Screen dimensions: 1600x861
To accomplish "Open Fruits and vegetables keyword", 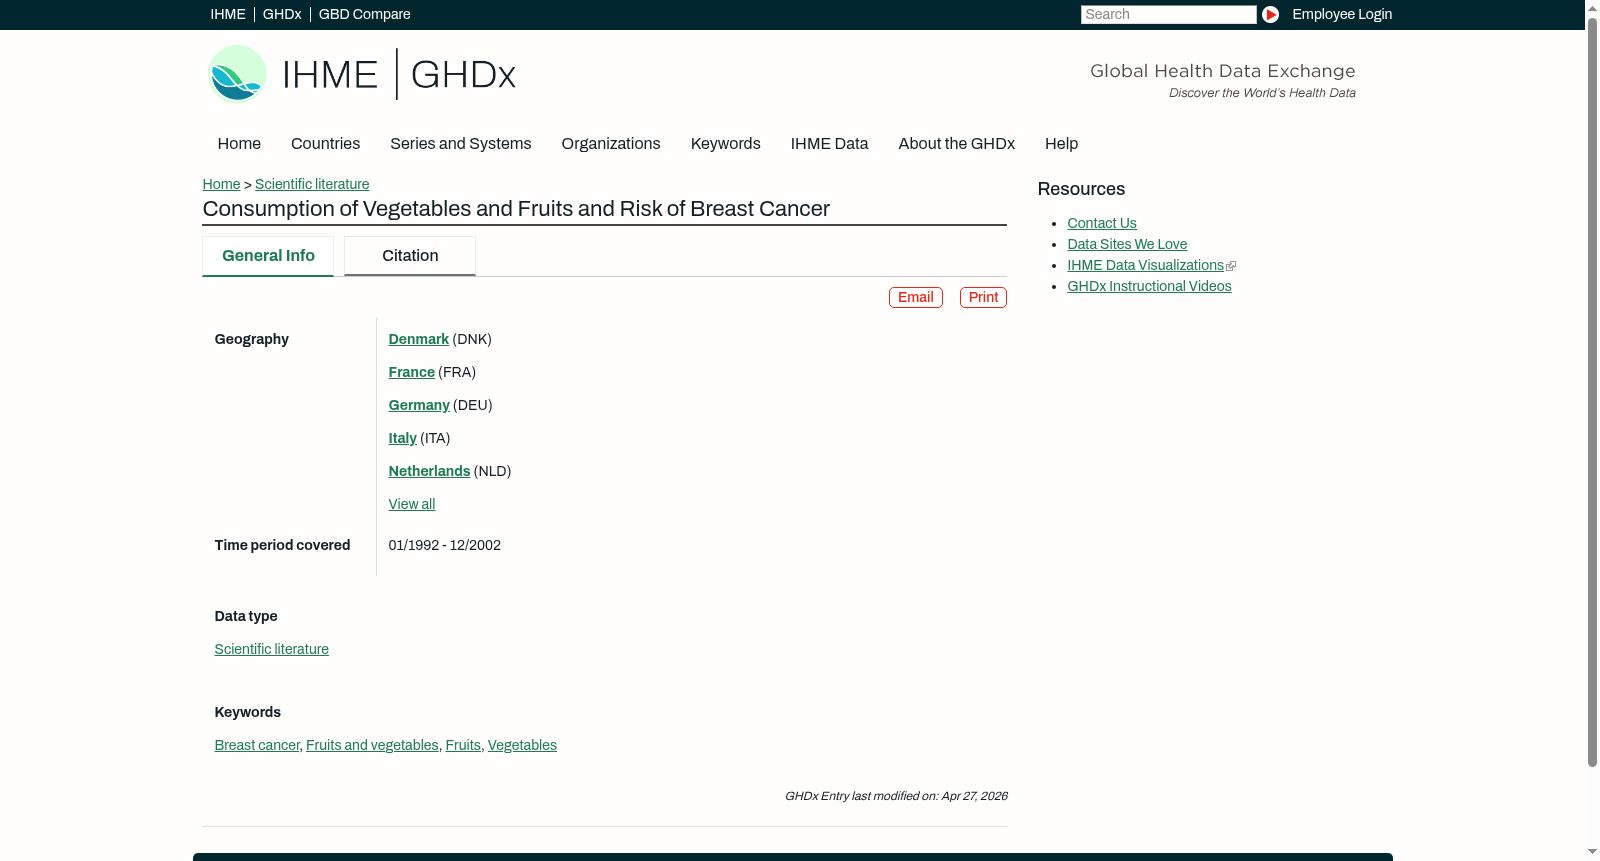I will click(372, 745).
